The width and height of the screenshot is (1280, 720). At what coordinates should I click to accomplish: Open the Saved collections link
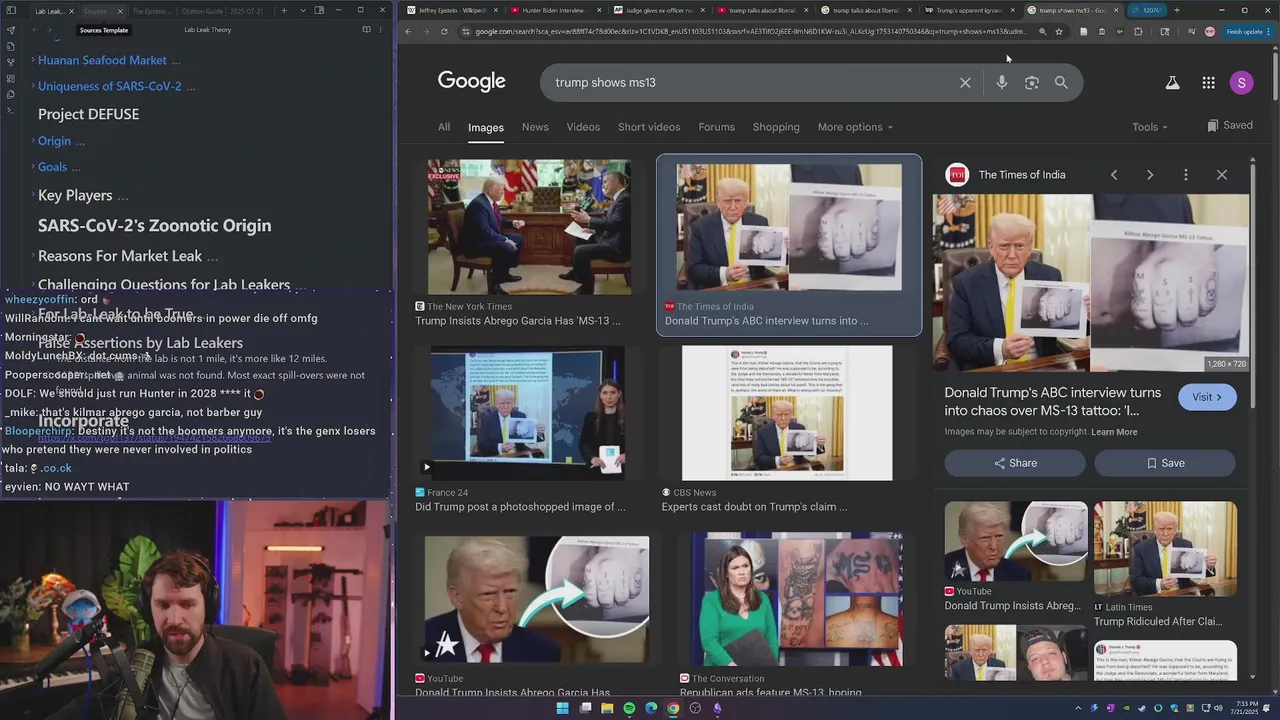pyautogui.click(x=1229, y=126)
